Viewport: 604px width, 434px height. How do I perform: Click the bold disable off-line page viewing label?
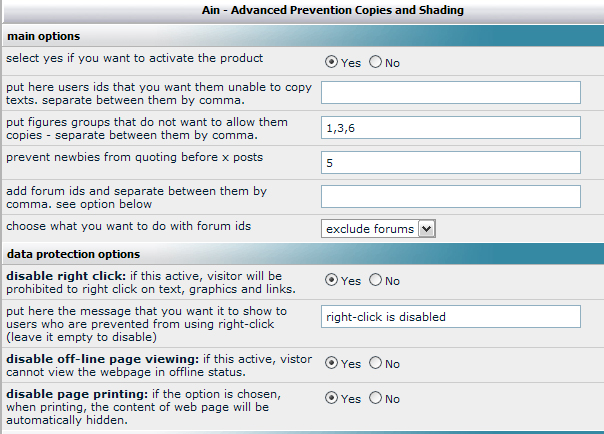pos(97,356)
